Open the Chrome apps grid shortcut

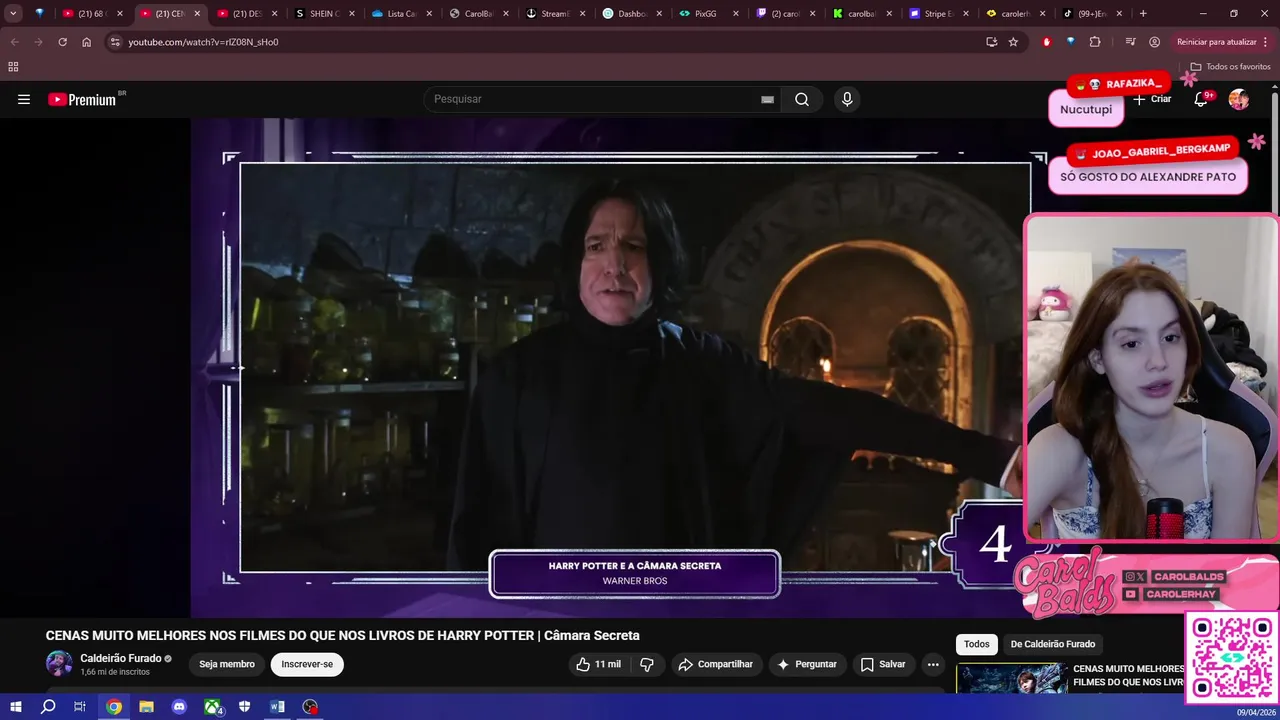point(13,67)
